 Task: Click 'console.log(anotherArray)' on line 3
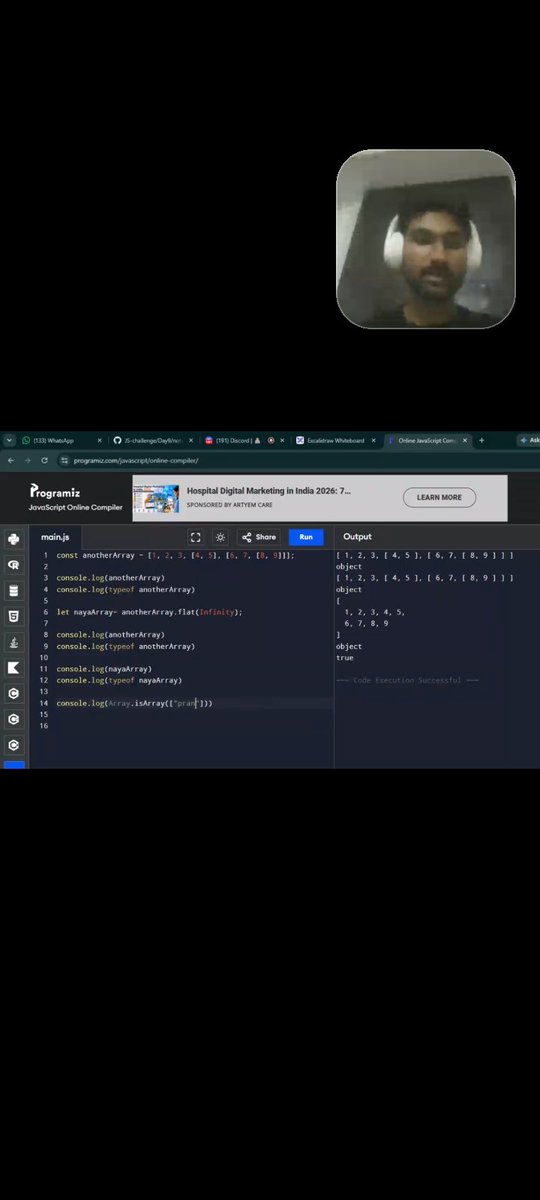(x=110, y=577)
